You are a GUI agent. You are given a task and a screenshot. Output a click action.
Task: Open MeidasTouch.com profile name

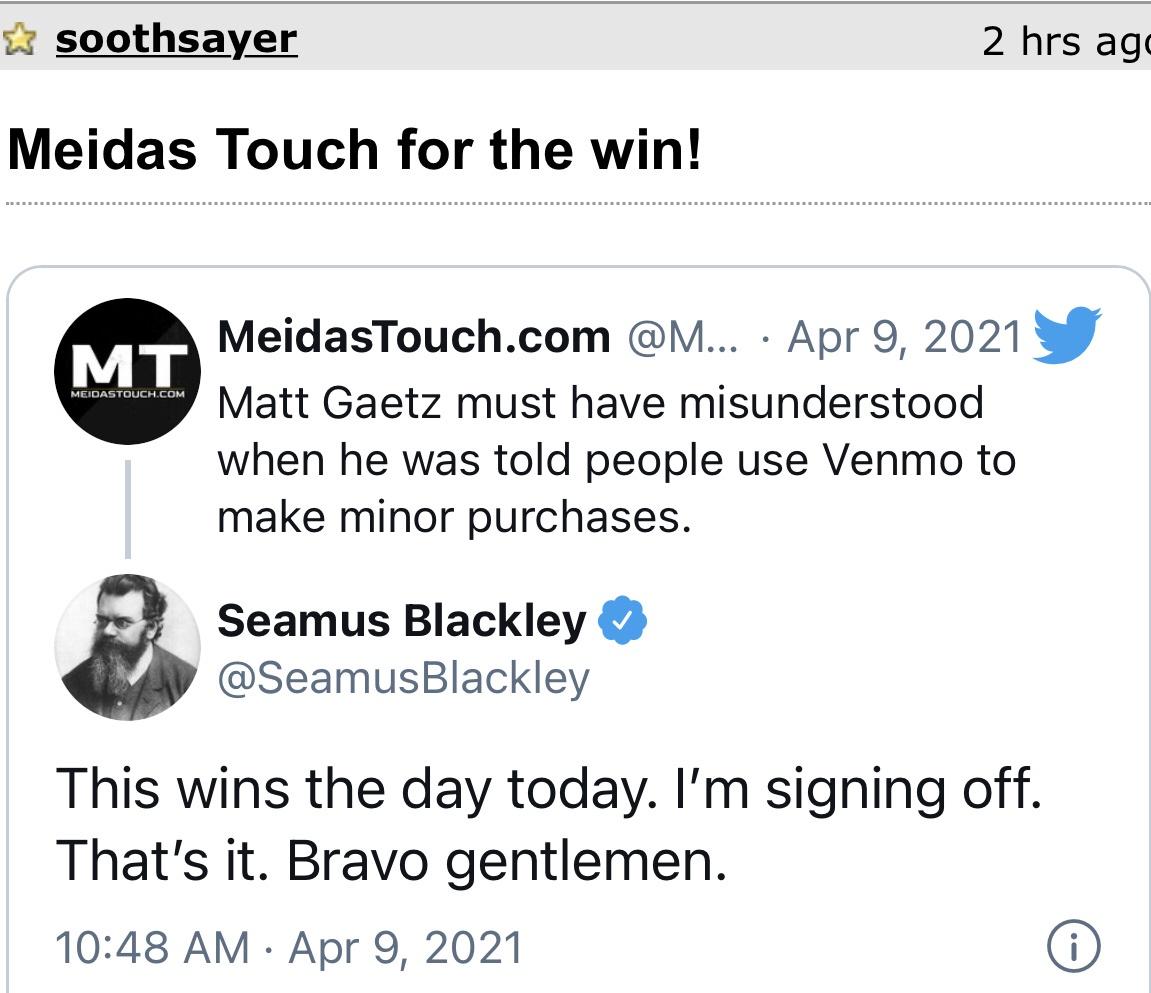tap(415, 337)
